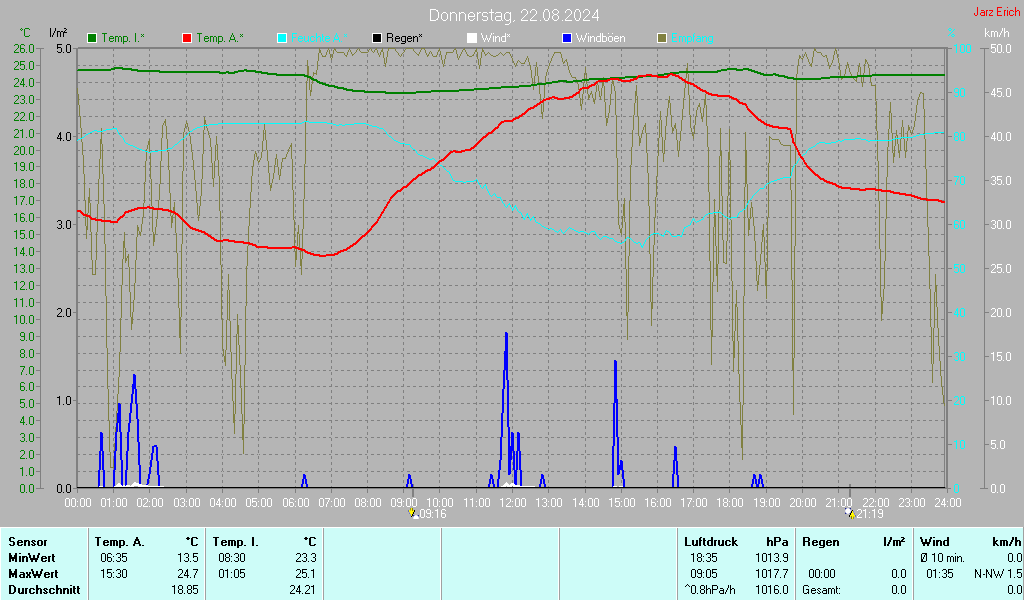Click the white Wind legend swatch

tap(472, 39)
